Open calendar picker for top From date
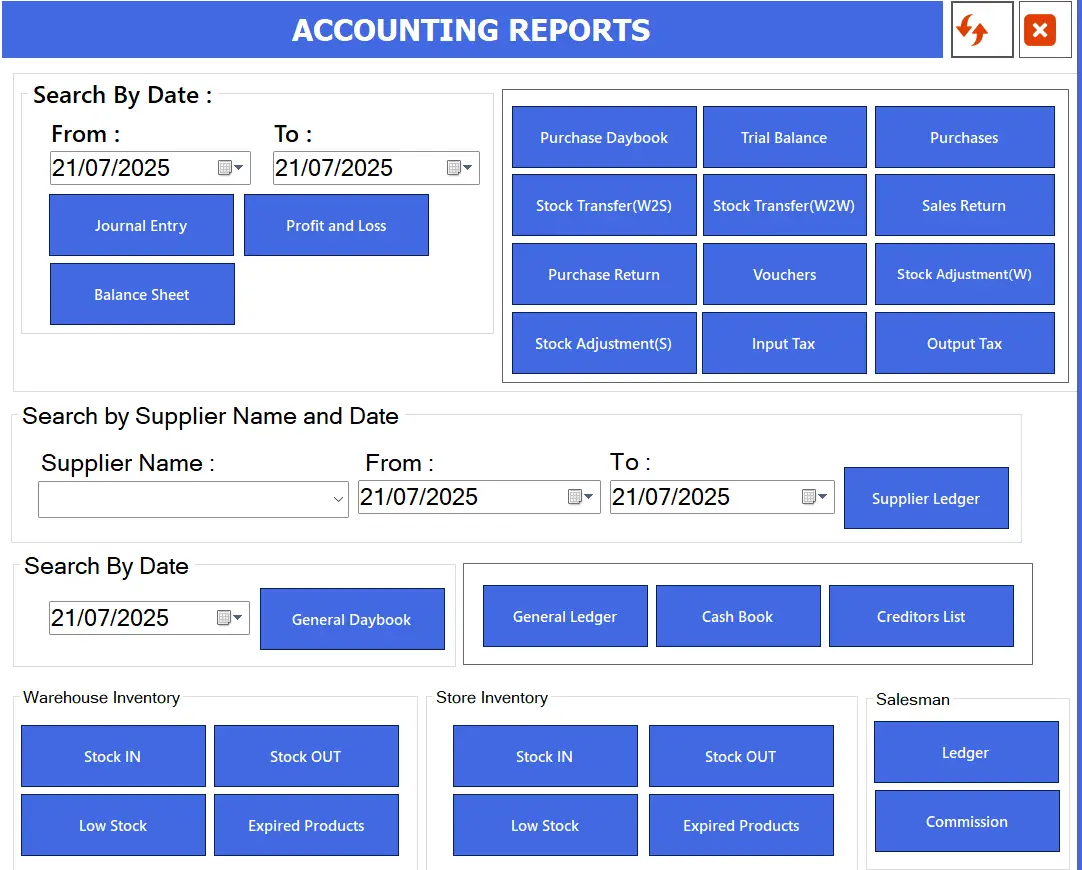1082x870 pixels. pos(230,168)
